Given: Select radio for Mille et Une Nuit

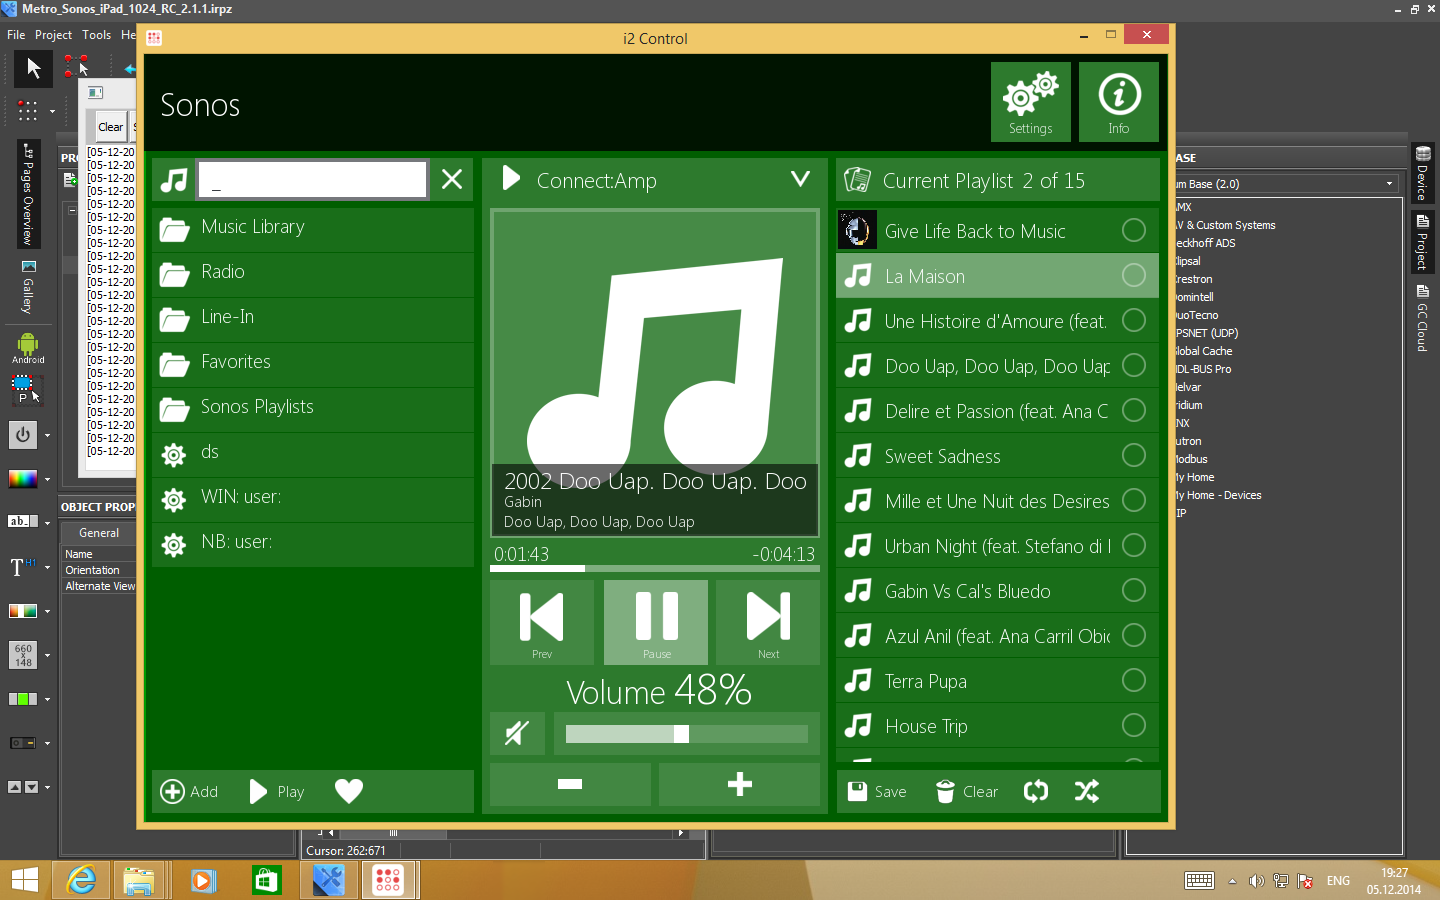Looking at the screenshot, I should 1134,500.
